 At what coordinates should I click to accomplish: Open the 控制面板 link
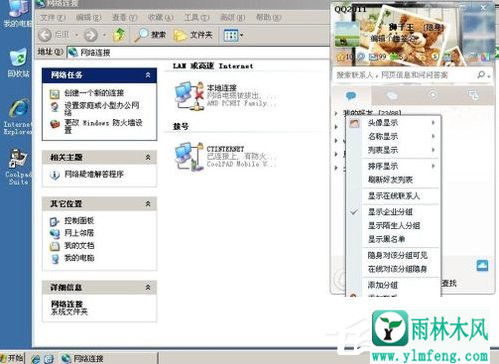tap(79, 220)
